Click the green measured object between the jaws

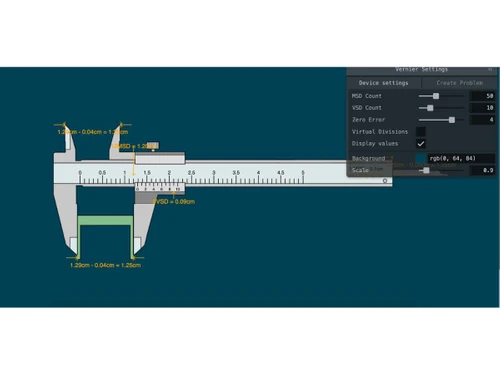pos(105,220)
